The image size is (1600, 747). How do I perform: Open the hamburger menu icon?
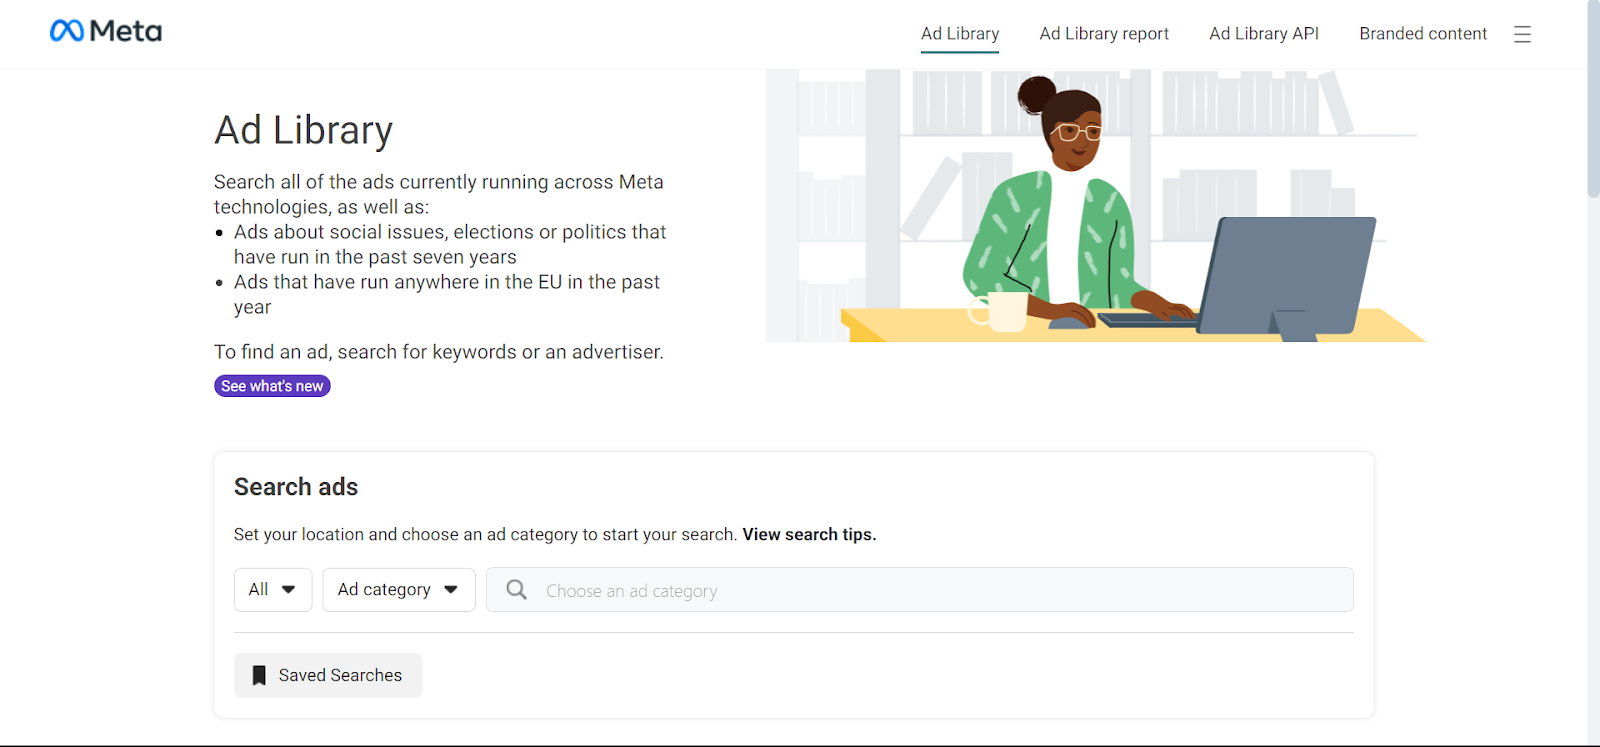coord(1522,34)
